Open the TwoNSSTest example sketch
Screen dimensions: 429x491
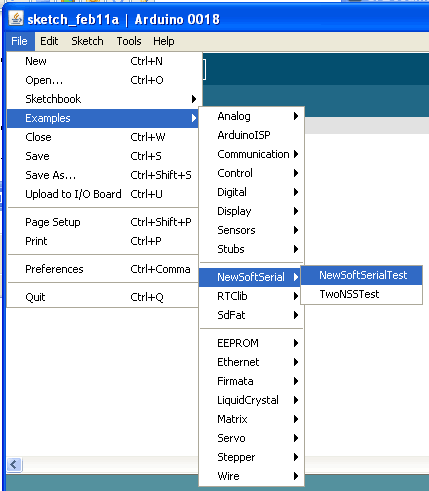click(362, 294)
